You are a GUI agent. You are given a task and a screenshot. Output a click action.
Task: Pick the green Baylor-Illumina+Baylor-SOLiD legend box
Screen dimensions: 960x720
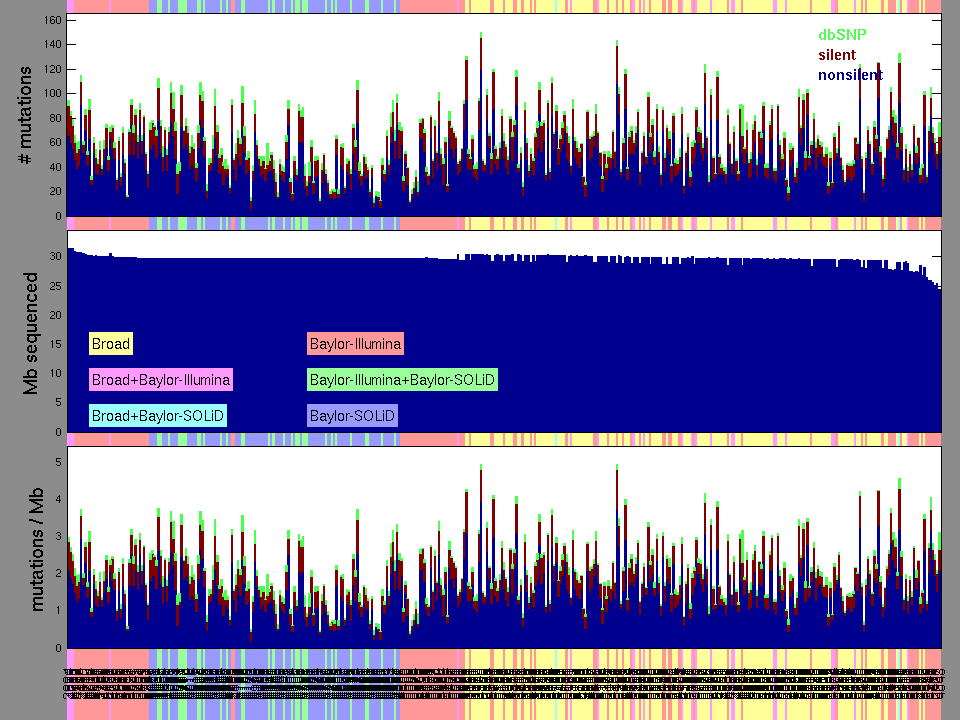(402, 380)
